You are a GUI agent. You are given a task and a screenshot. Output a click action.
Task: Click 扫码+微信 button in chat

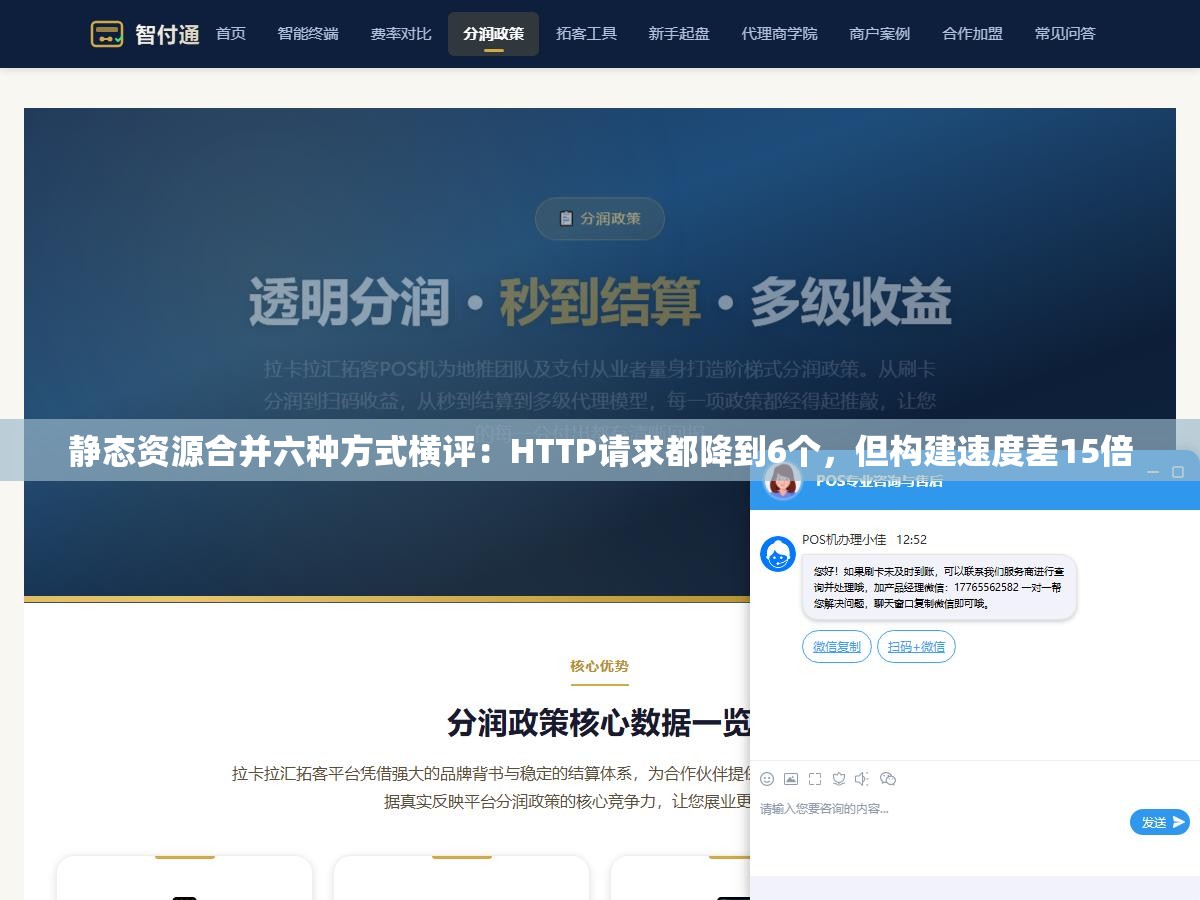click(916, 647)
